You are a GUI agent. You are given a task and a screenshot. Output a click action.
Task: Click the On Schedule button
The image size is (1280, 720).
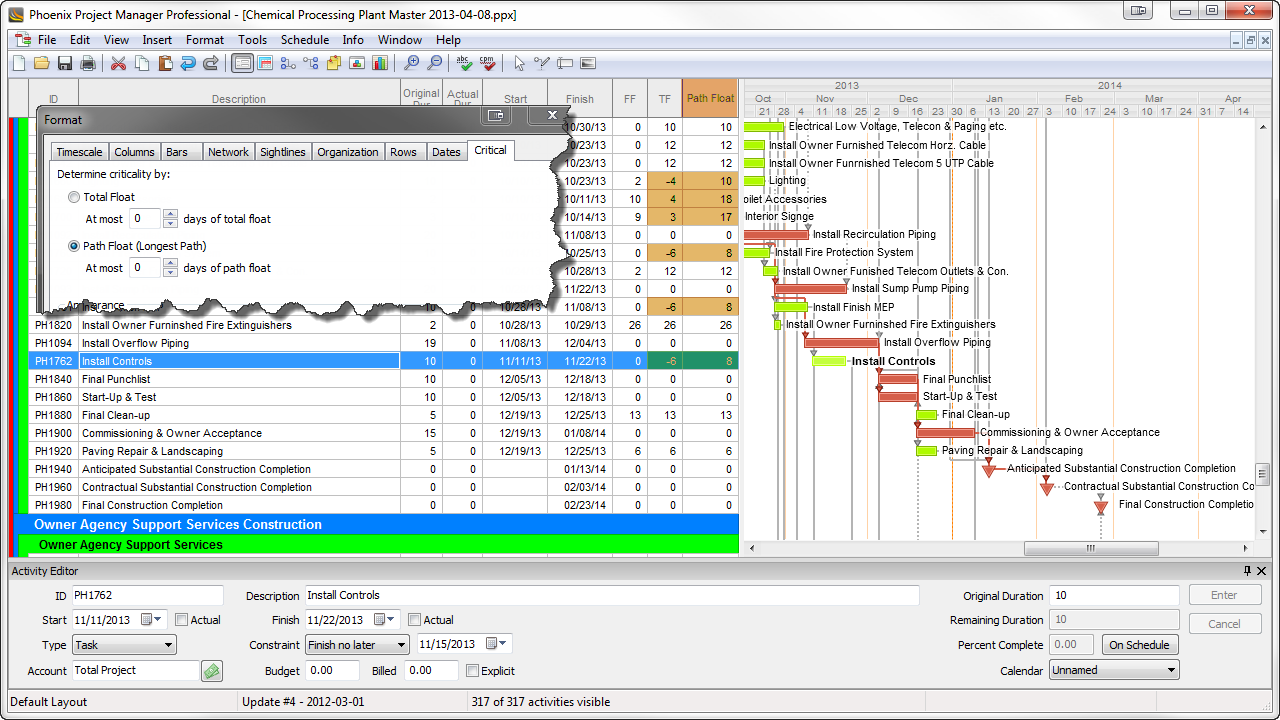point(1140,645)
